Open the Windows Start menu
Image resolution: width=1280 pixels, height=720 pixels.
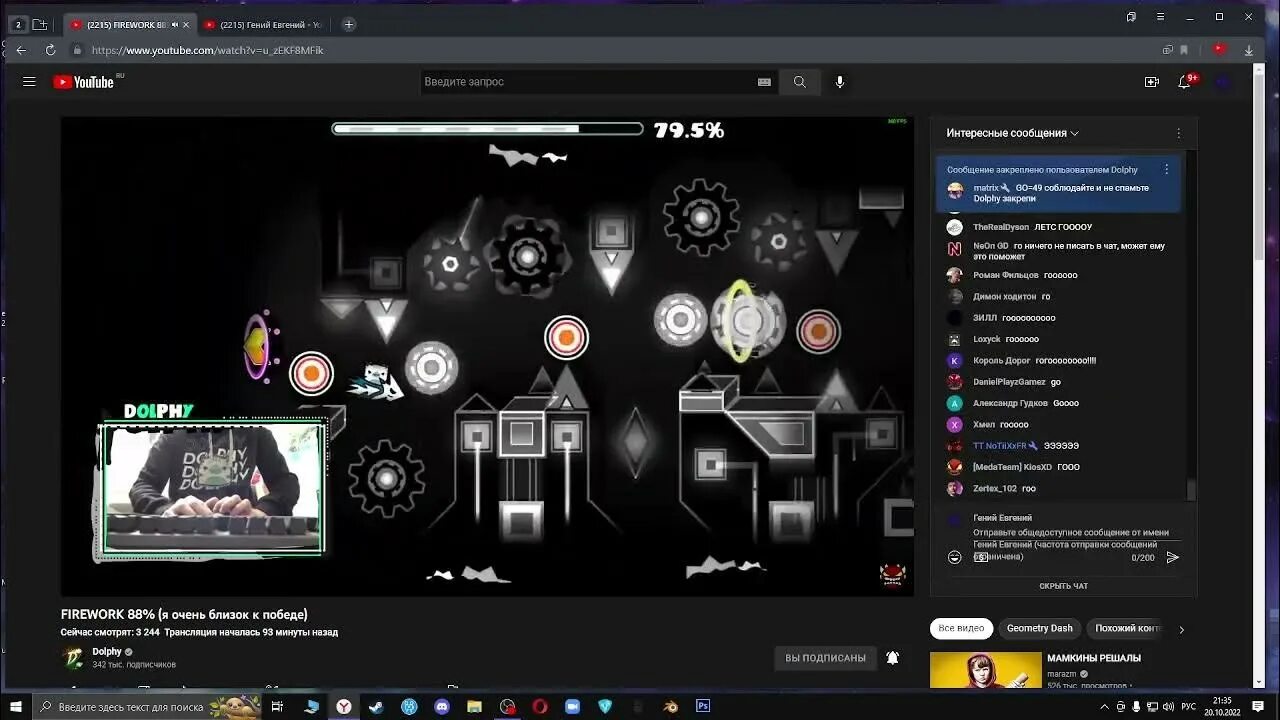pyautogui.click(x=16, y=706)
